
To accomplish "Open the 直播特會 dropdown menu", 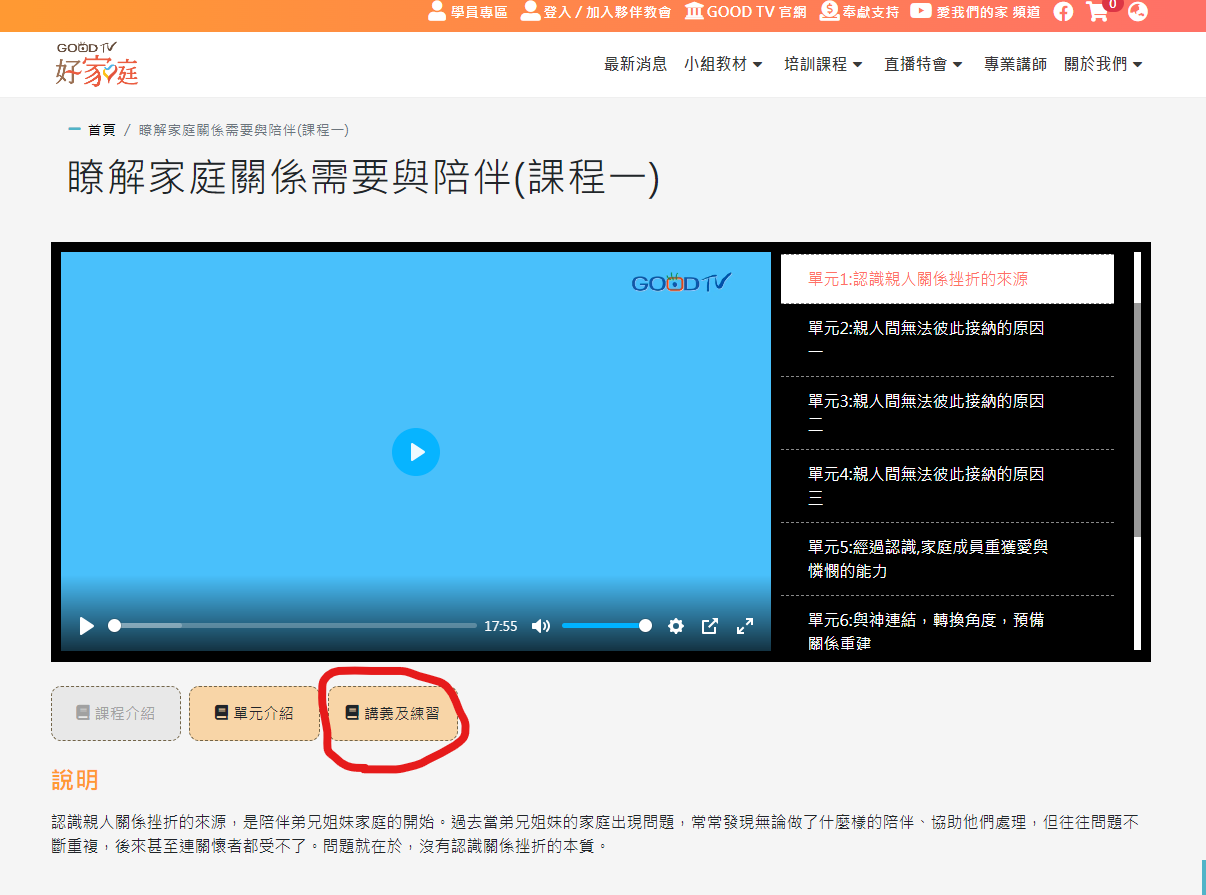I will pos(923,64).
